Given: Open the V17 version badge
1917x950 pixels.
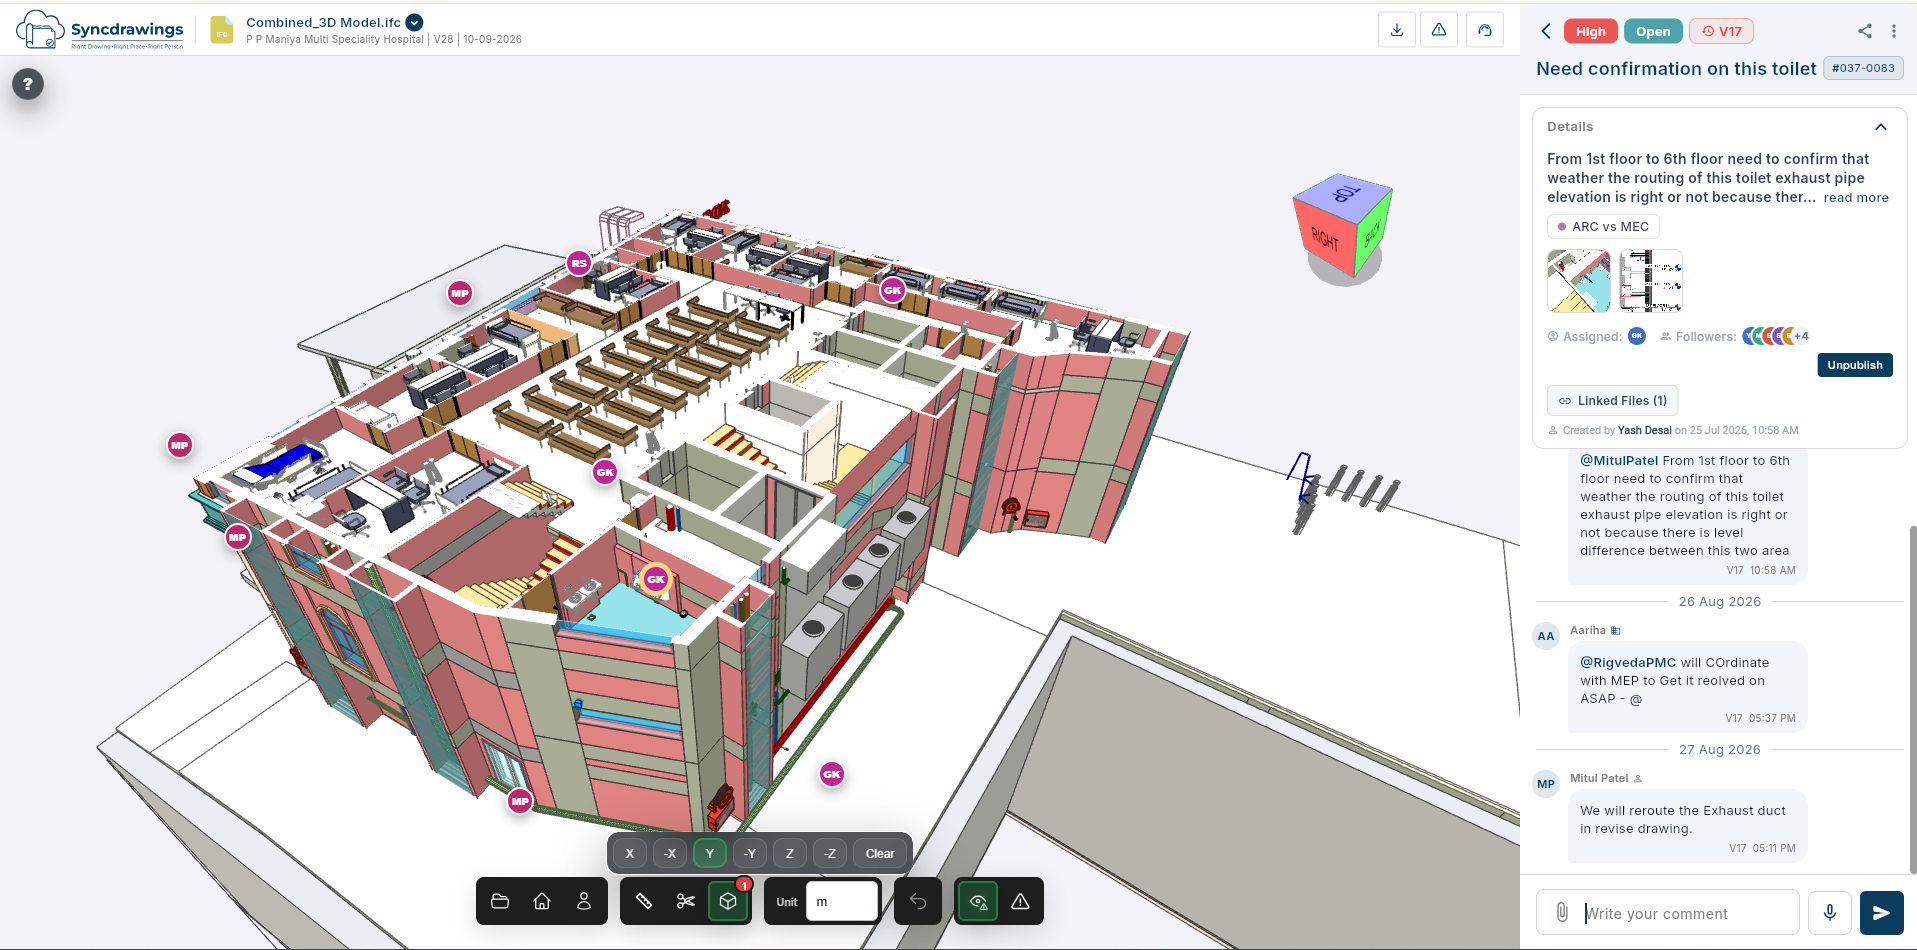Looking at the screenshot, I should [1721, 31].
